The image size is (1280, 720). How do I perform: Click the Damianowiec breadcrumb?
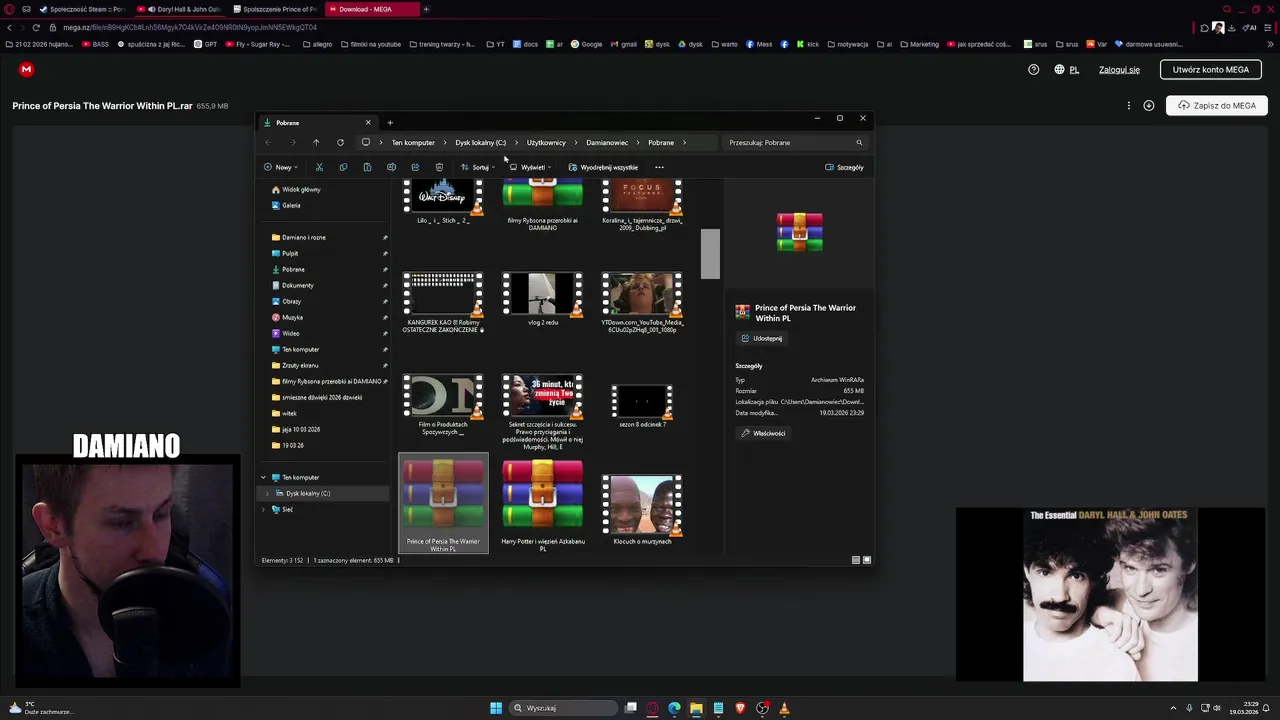pos(607,142)
